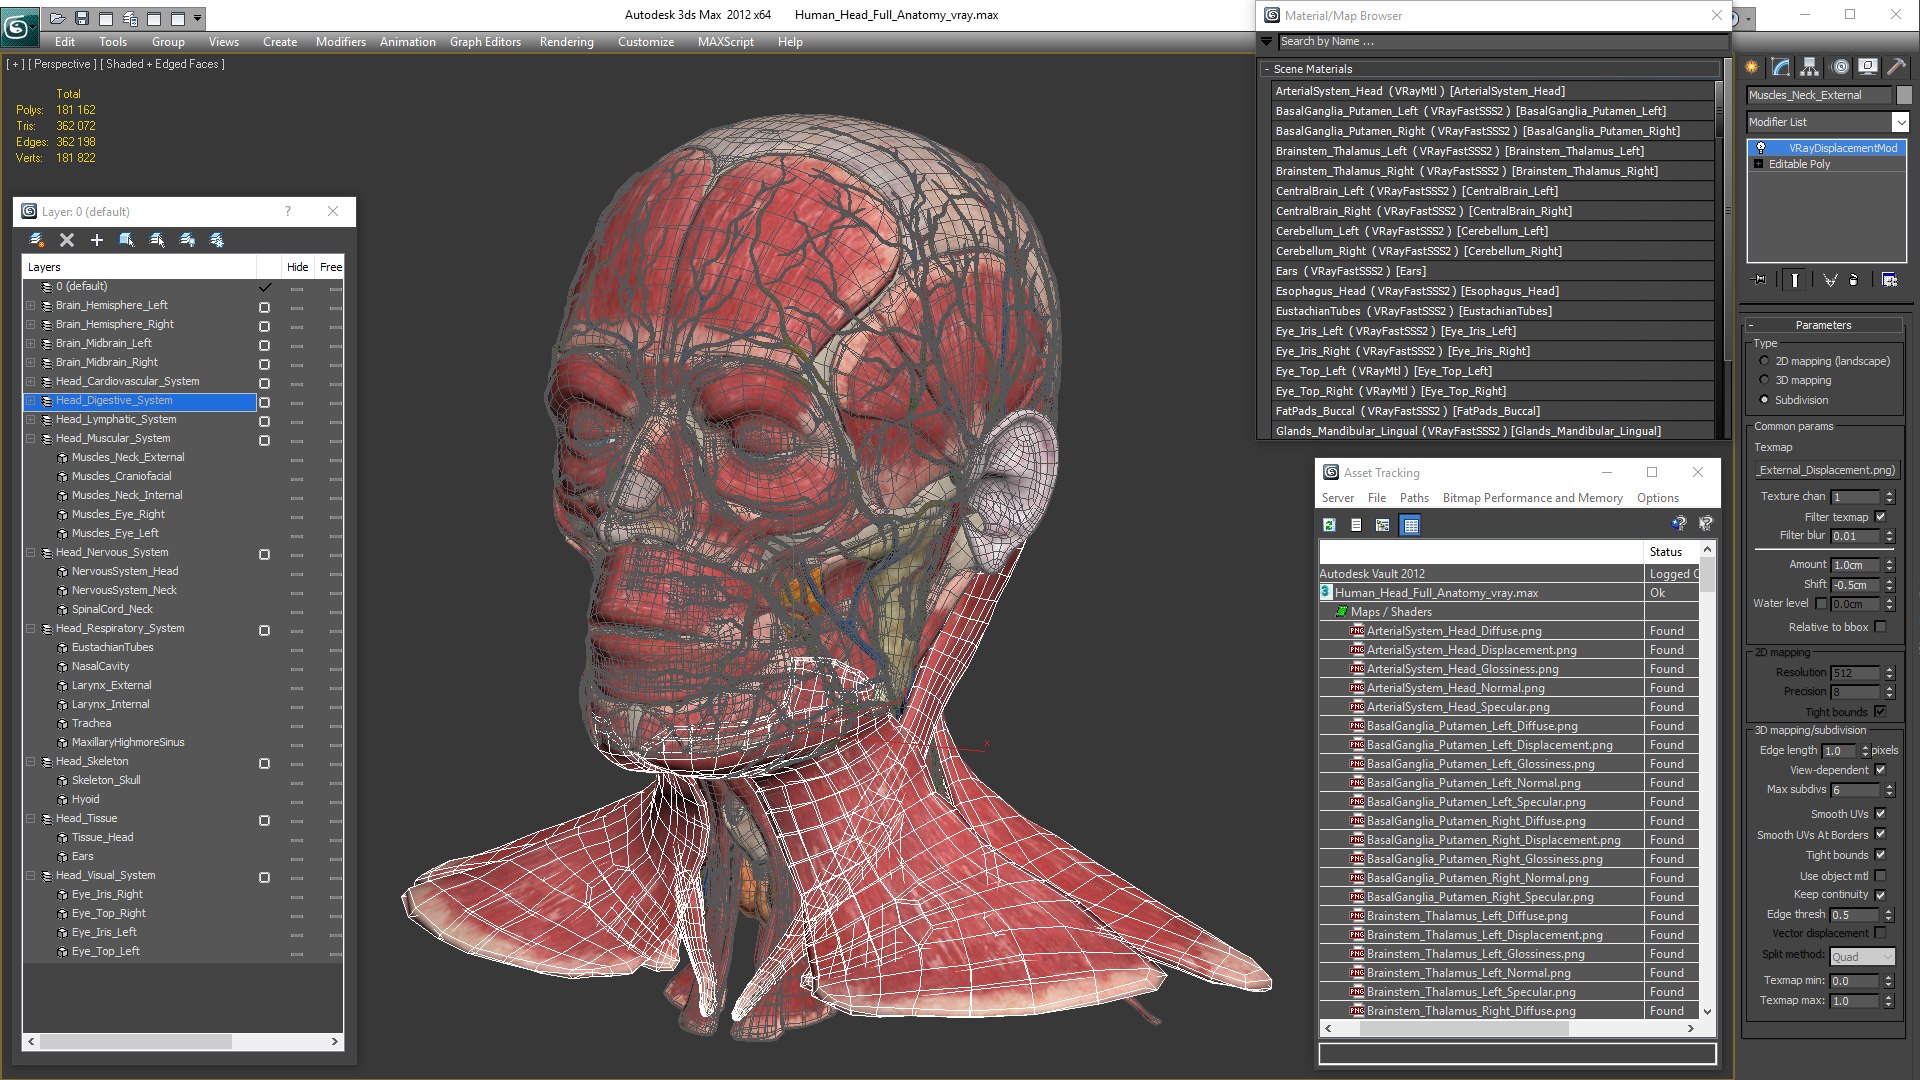The image size is (1920, 1080).
Task: Open the Split method Quad dropdown
Action: click(x=1862, y=957)
